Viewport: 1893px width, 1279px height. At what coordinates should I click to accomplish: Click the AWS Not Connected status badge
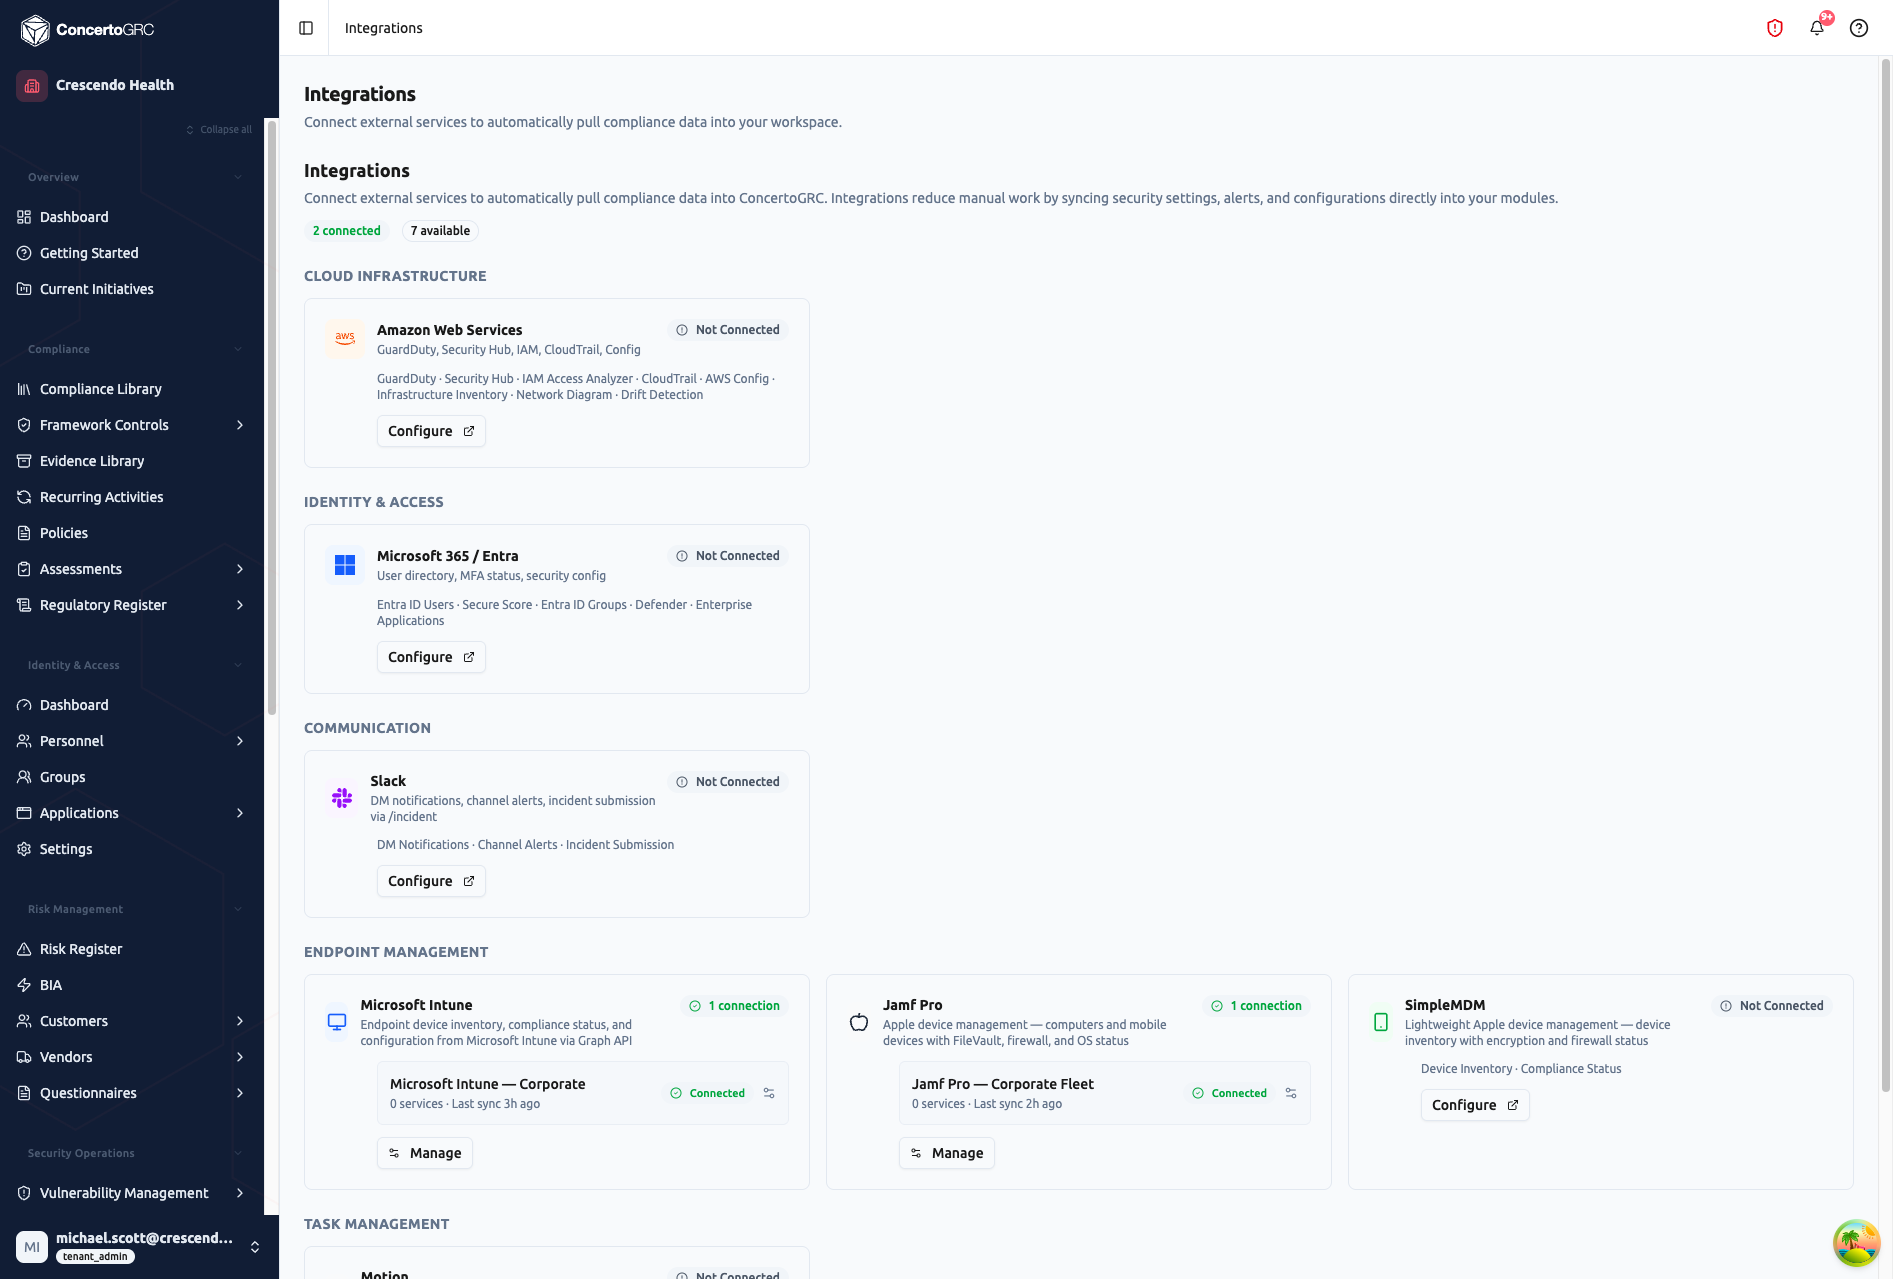(x=728, y=330)
